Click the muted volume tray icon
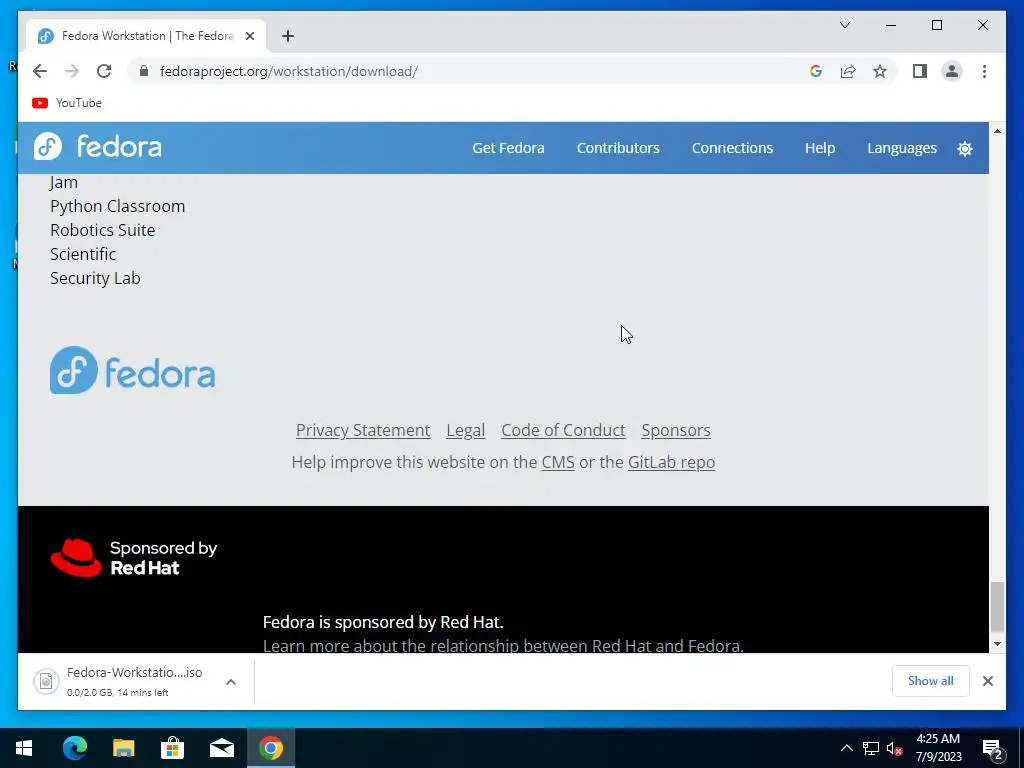The image size is (1024, 768). (895, 748)
